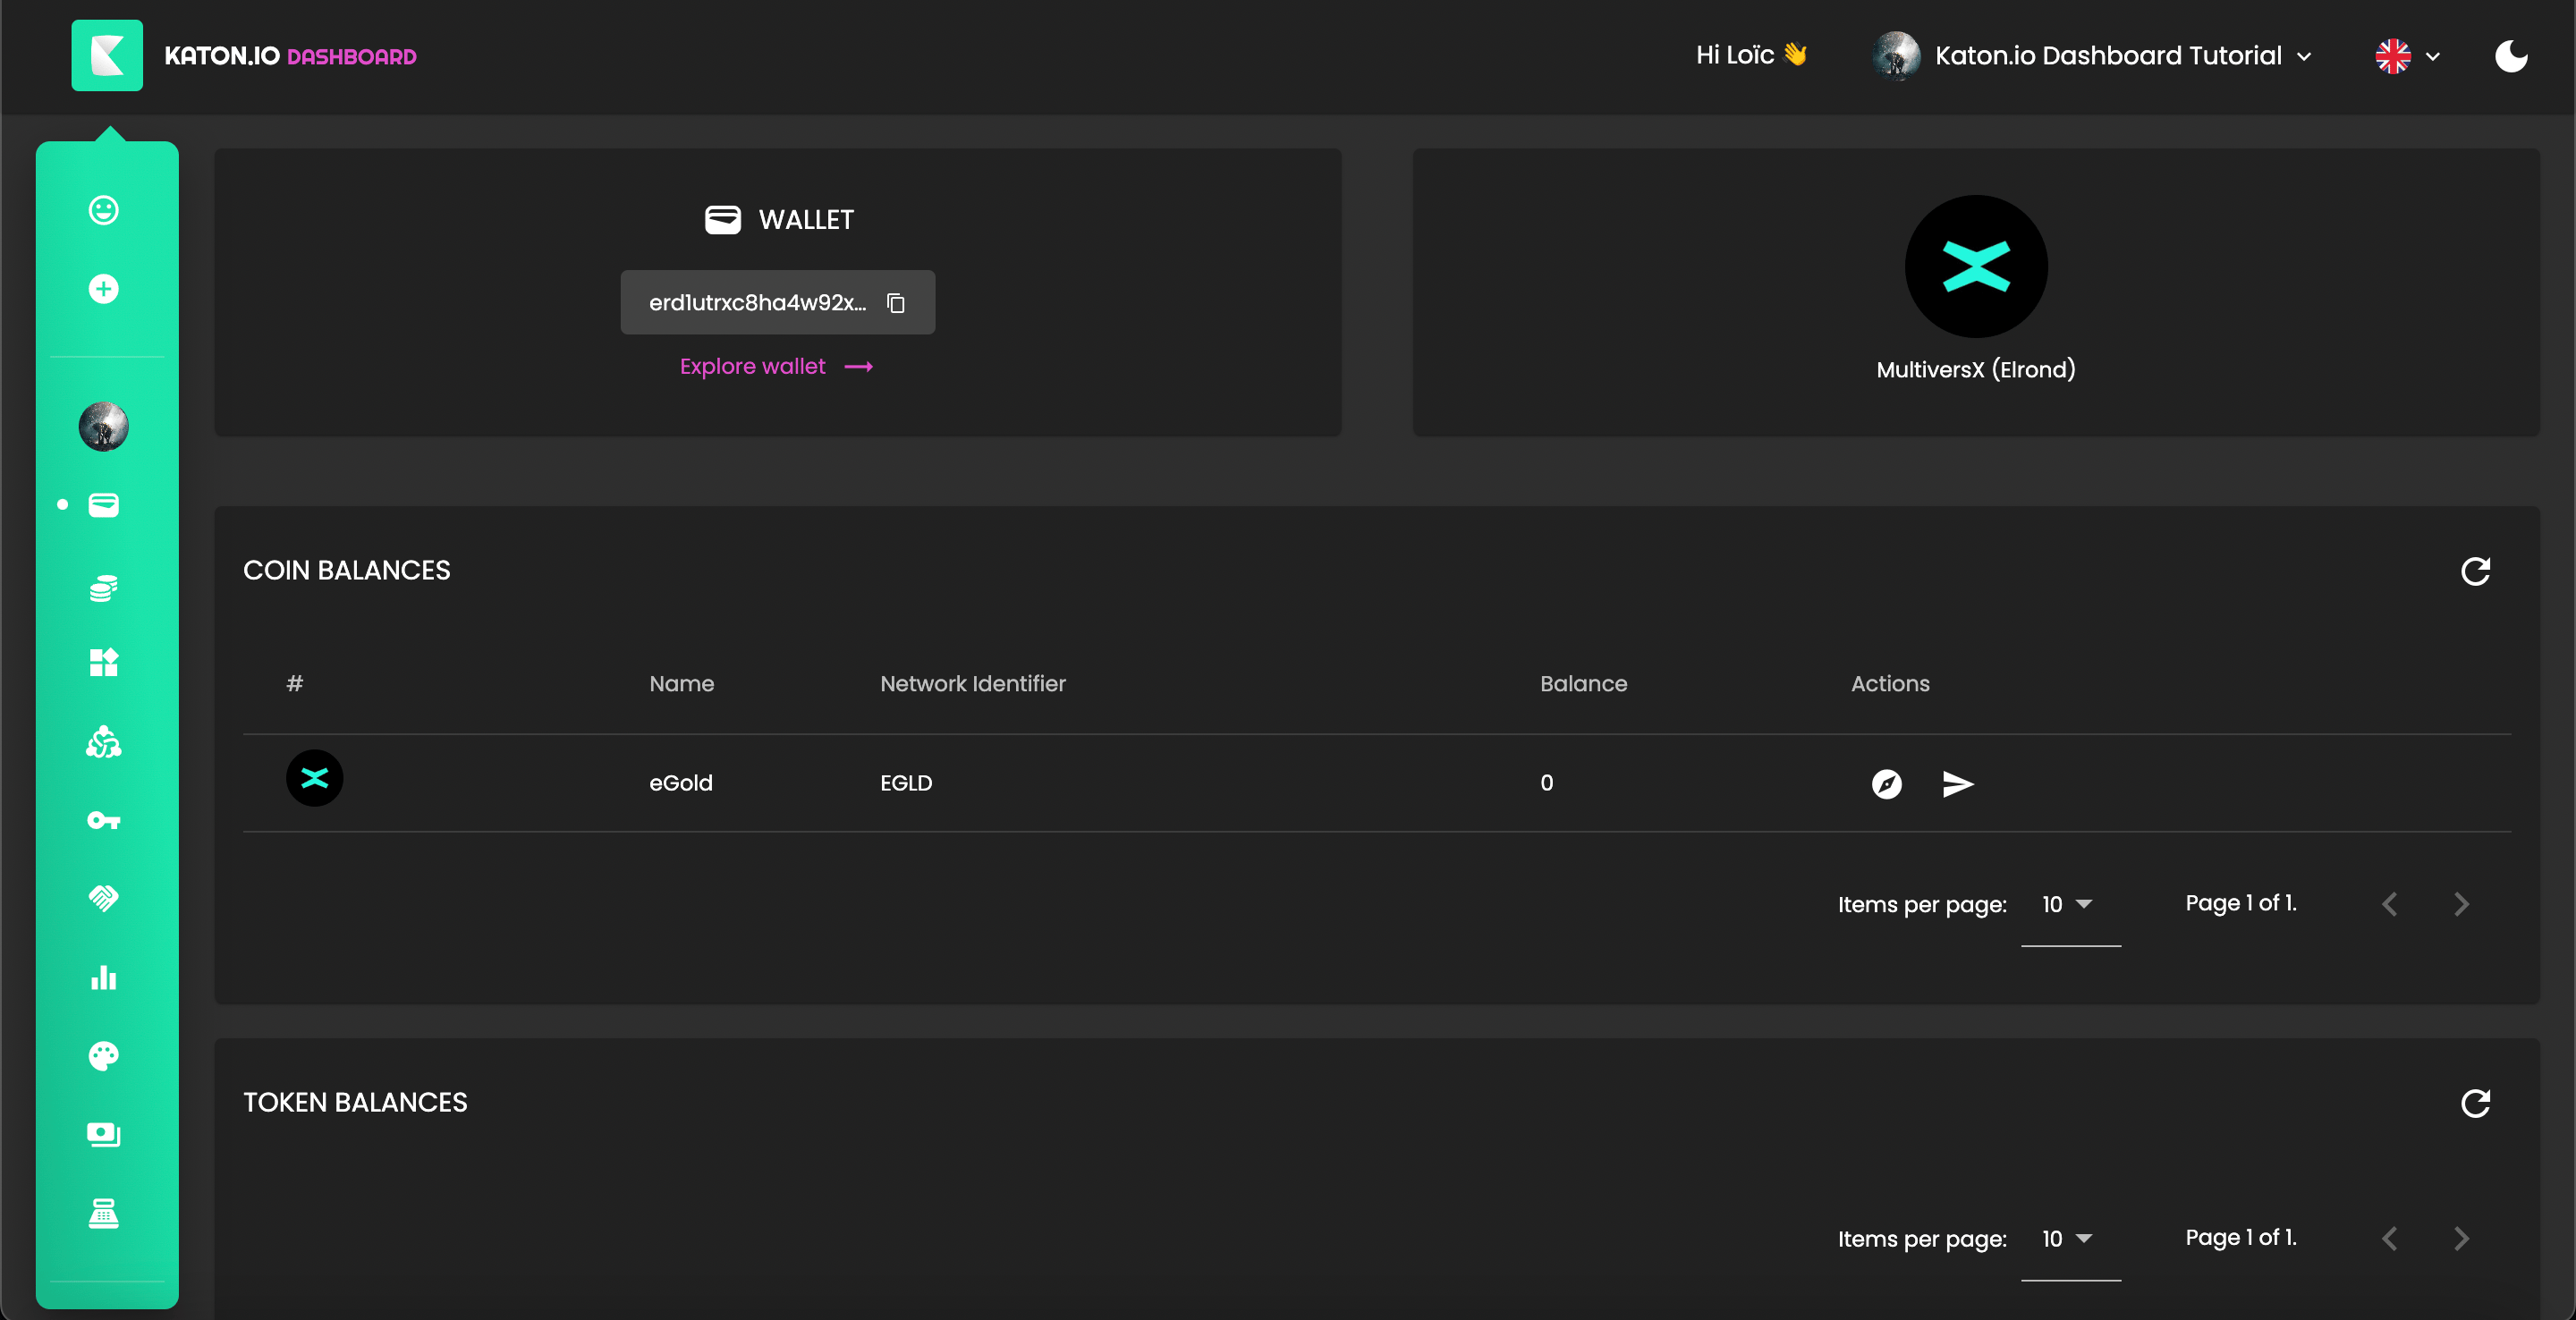Viewport: 2576px width, 1320px height.
Task: Open Coin Balances items per page dropdown
Action: (2070, 905)
